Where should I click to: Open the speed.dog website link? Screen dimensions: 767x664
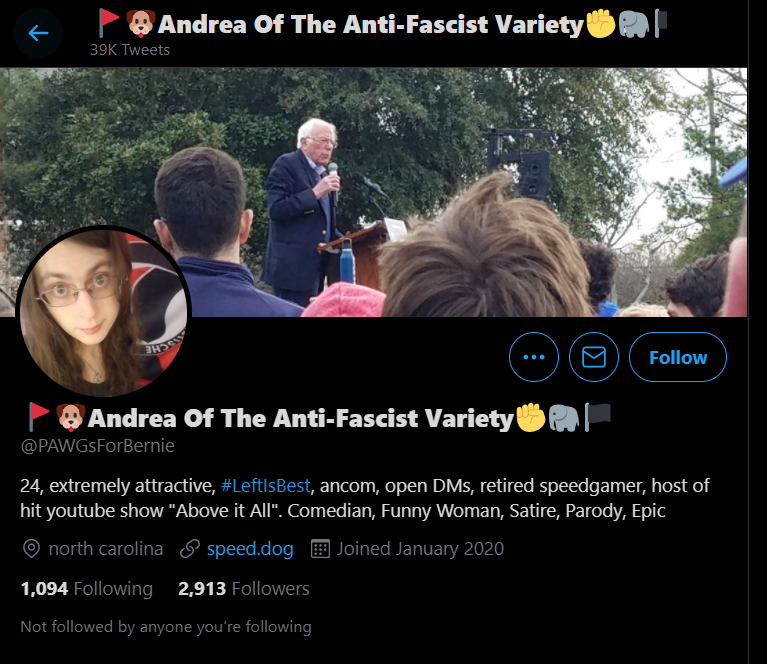(x=250, y=549)
